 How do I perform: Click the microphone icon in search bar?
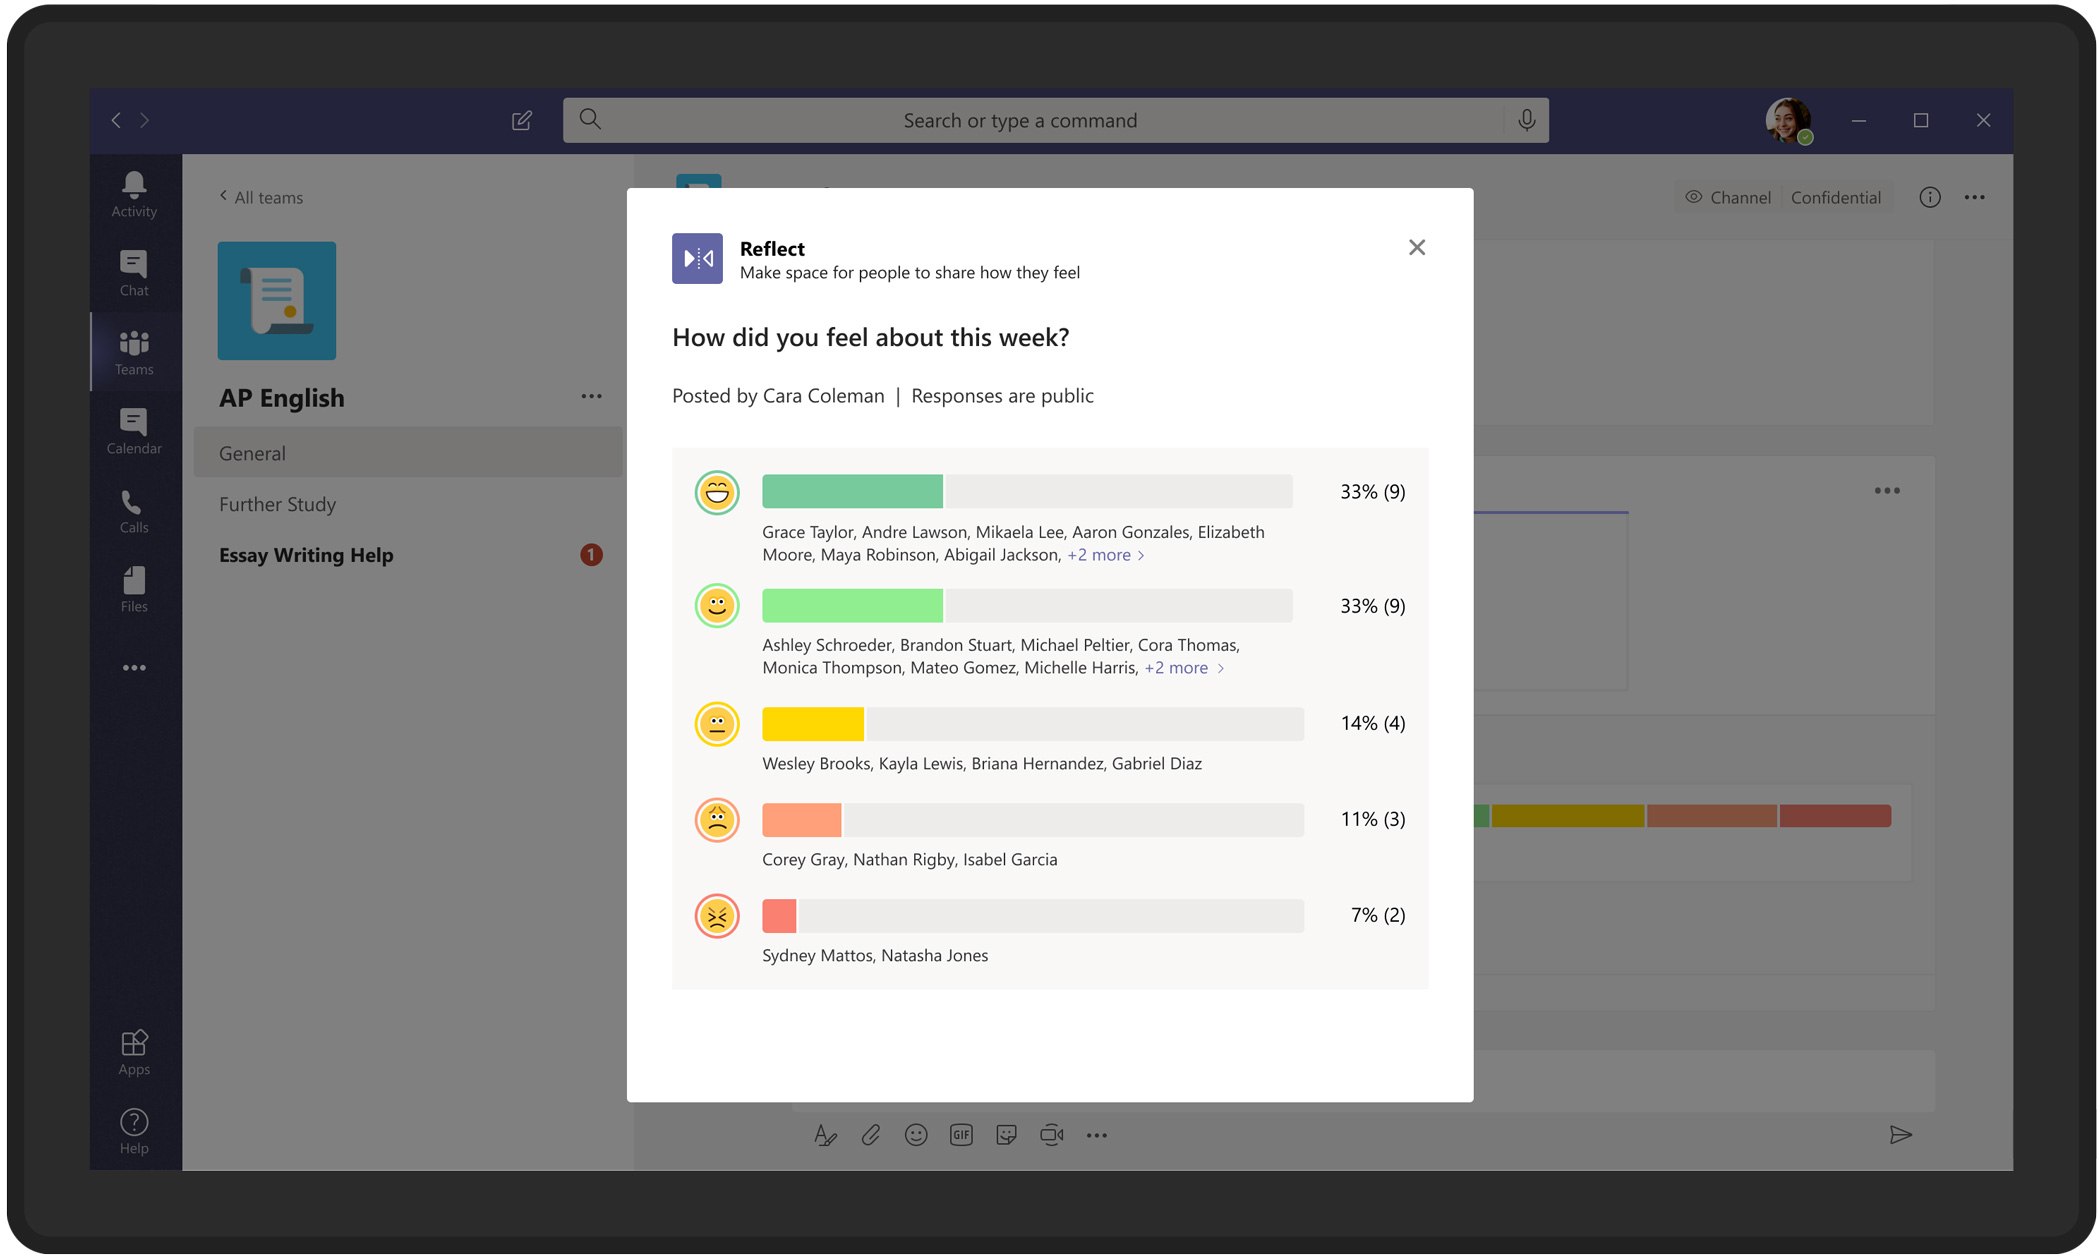(x=1526, y=120)
